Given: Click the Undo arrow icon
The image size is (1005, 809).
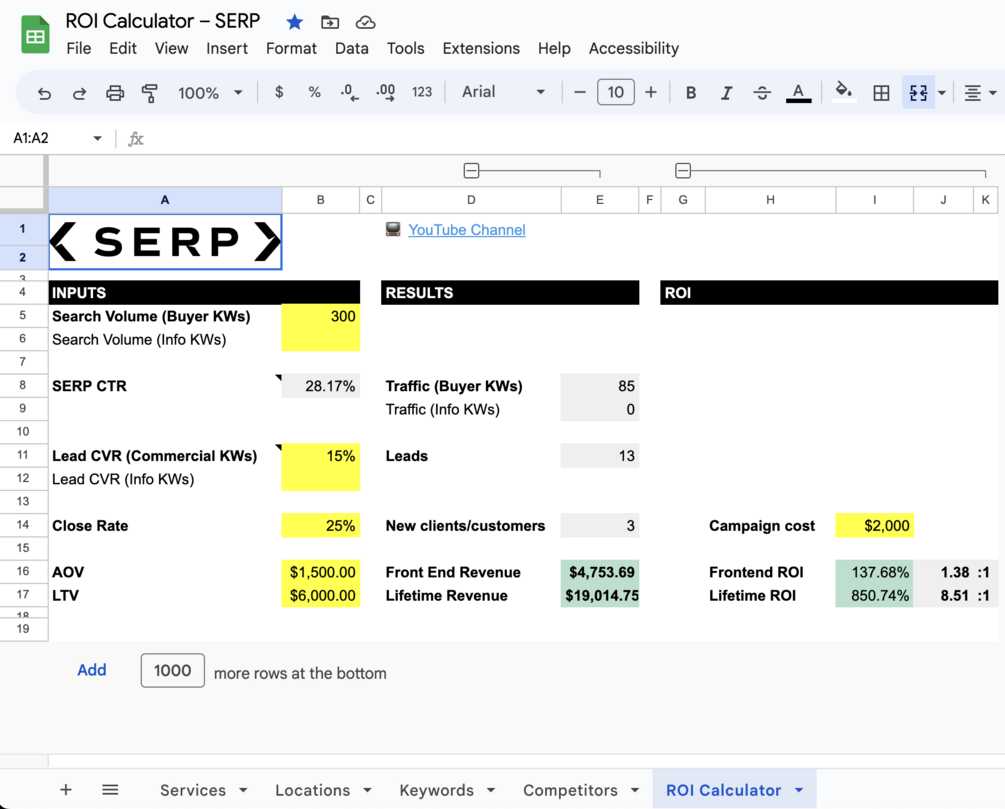Looking at the screenshot, I should [44, 94].
